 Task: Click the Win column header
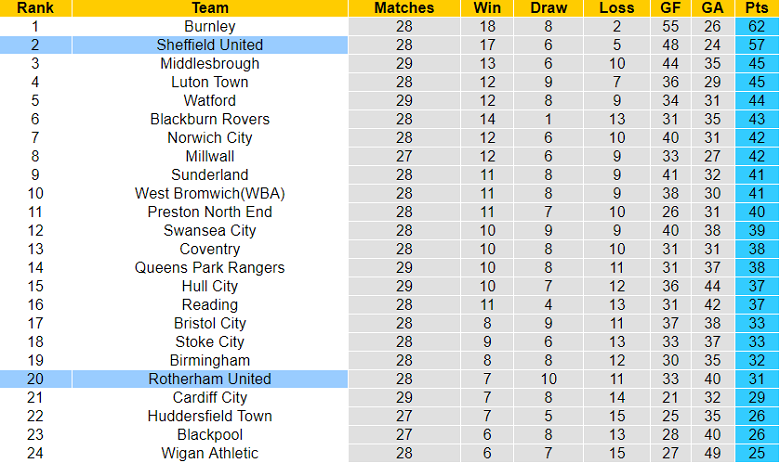coord(487,8)
